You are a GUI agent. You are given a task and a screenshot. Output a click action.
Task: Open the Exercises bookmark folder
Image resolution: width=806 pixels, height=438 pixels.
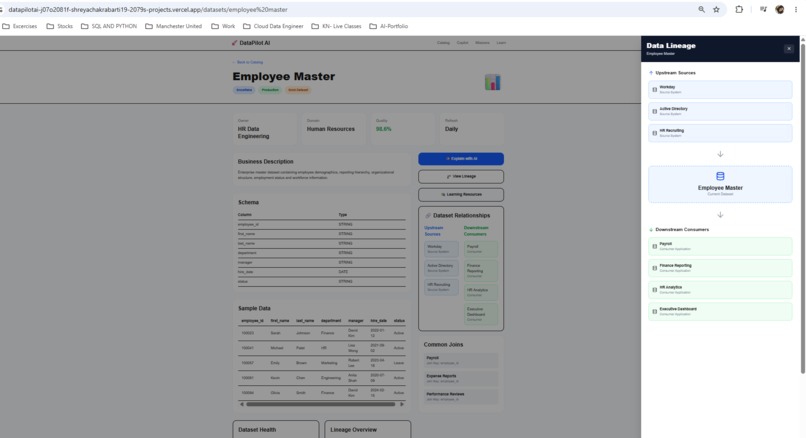[x=20, y=26]
